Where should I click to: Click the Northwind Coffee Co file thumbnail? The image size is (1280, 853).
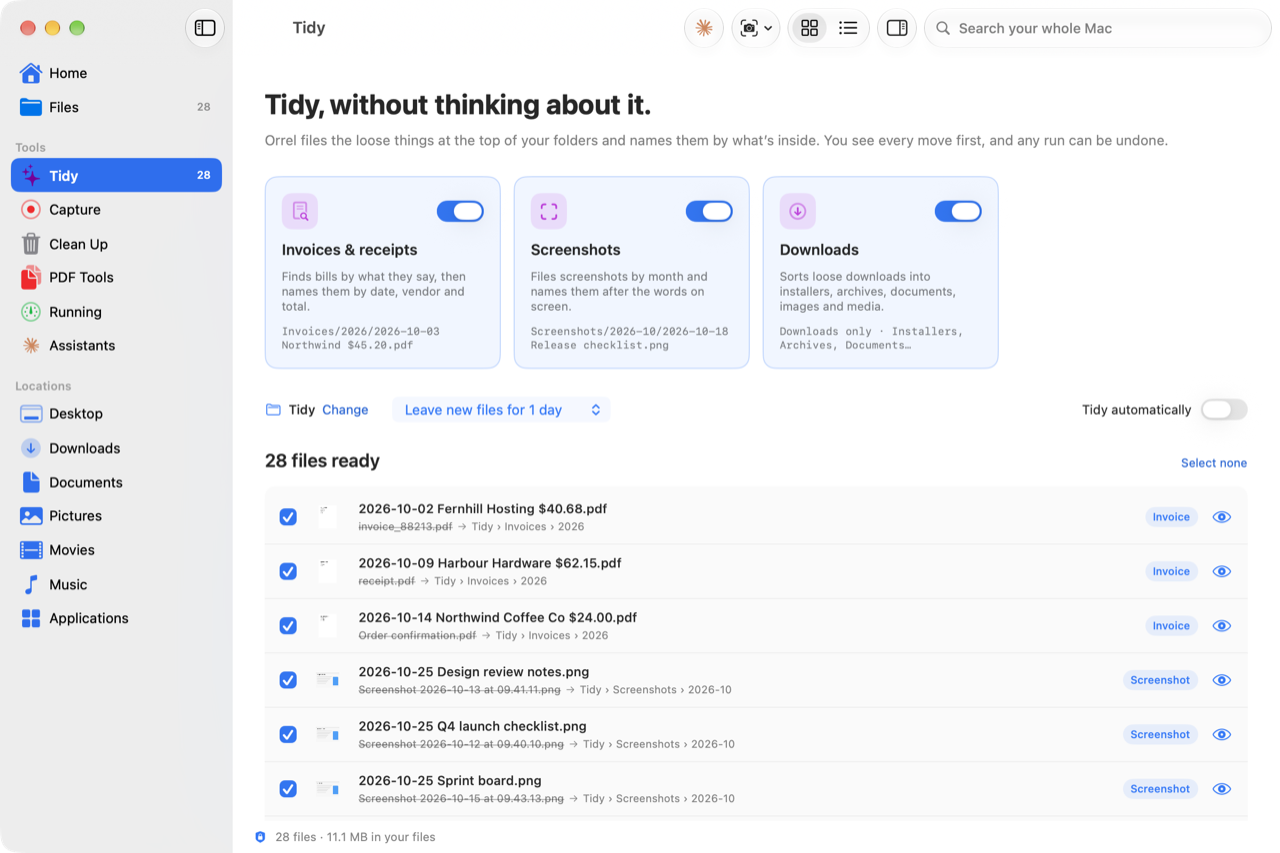point(327,626)
